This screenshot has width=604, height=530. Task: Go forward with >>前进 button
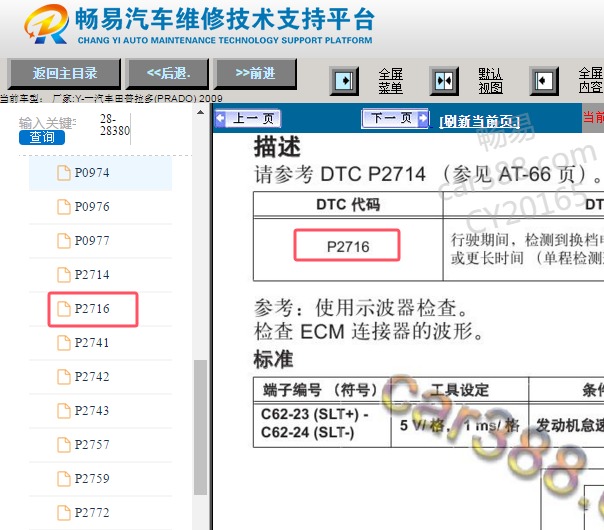[255, 73]
